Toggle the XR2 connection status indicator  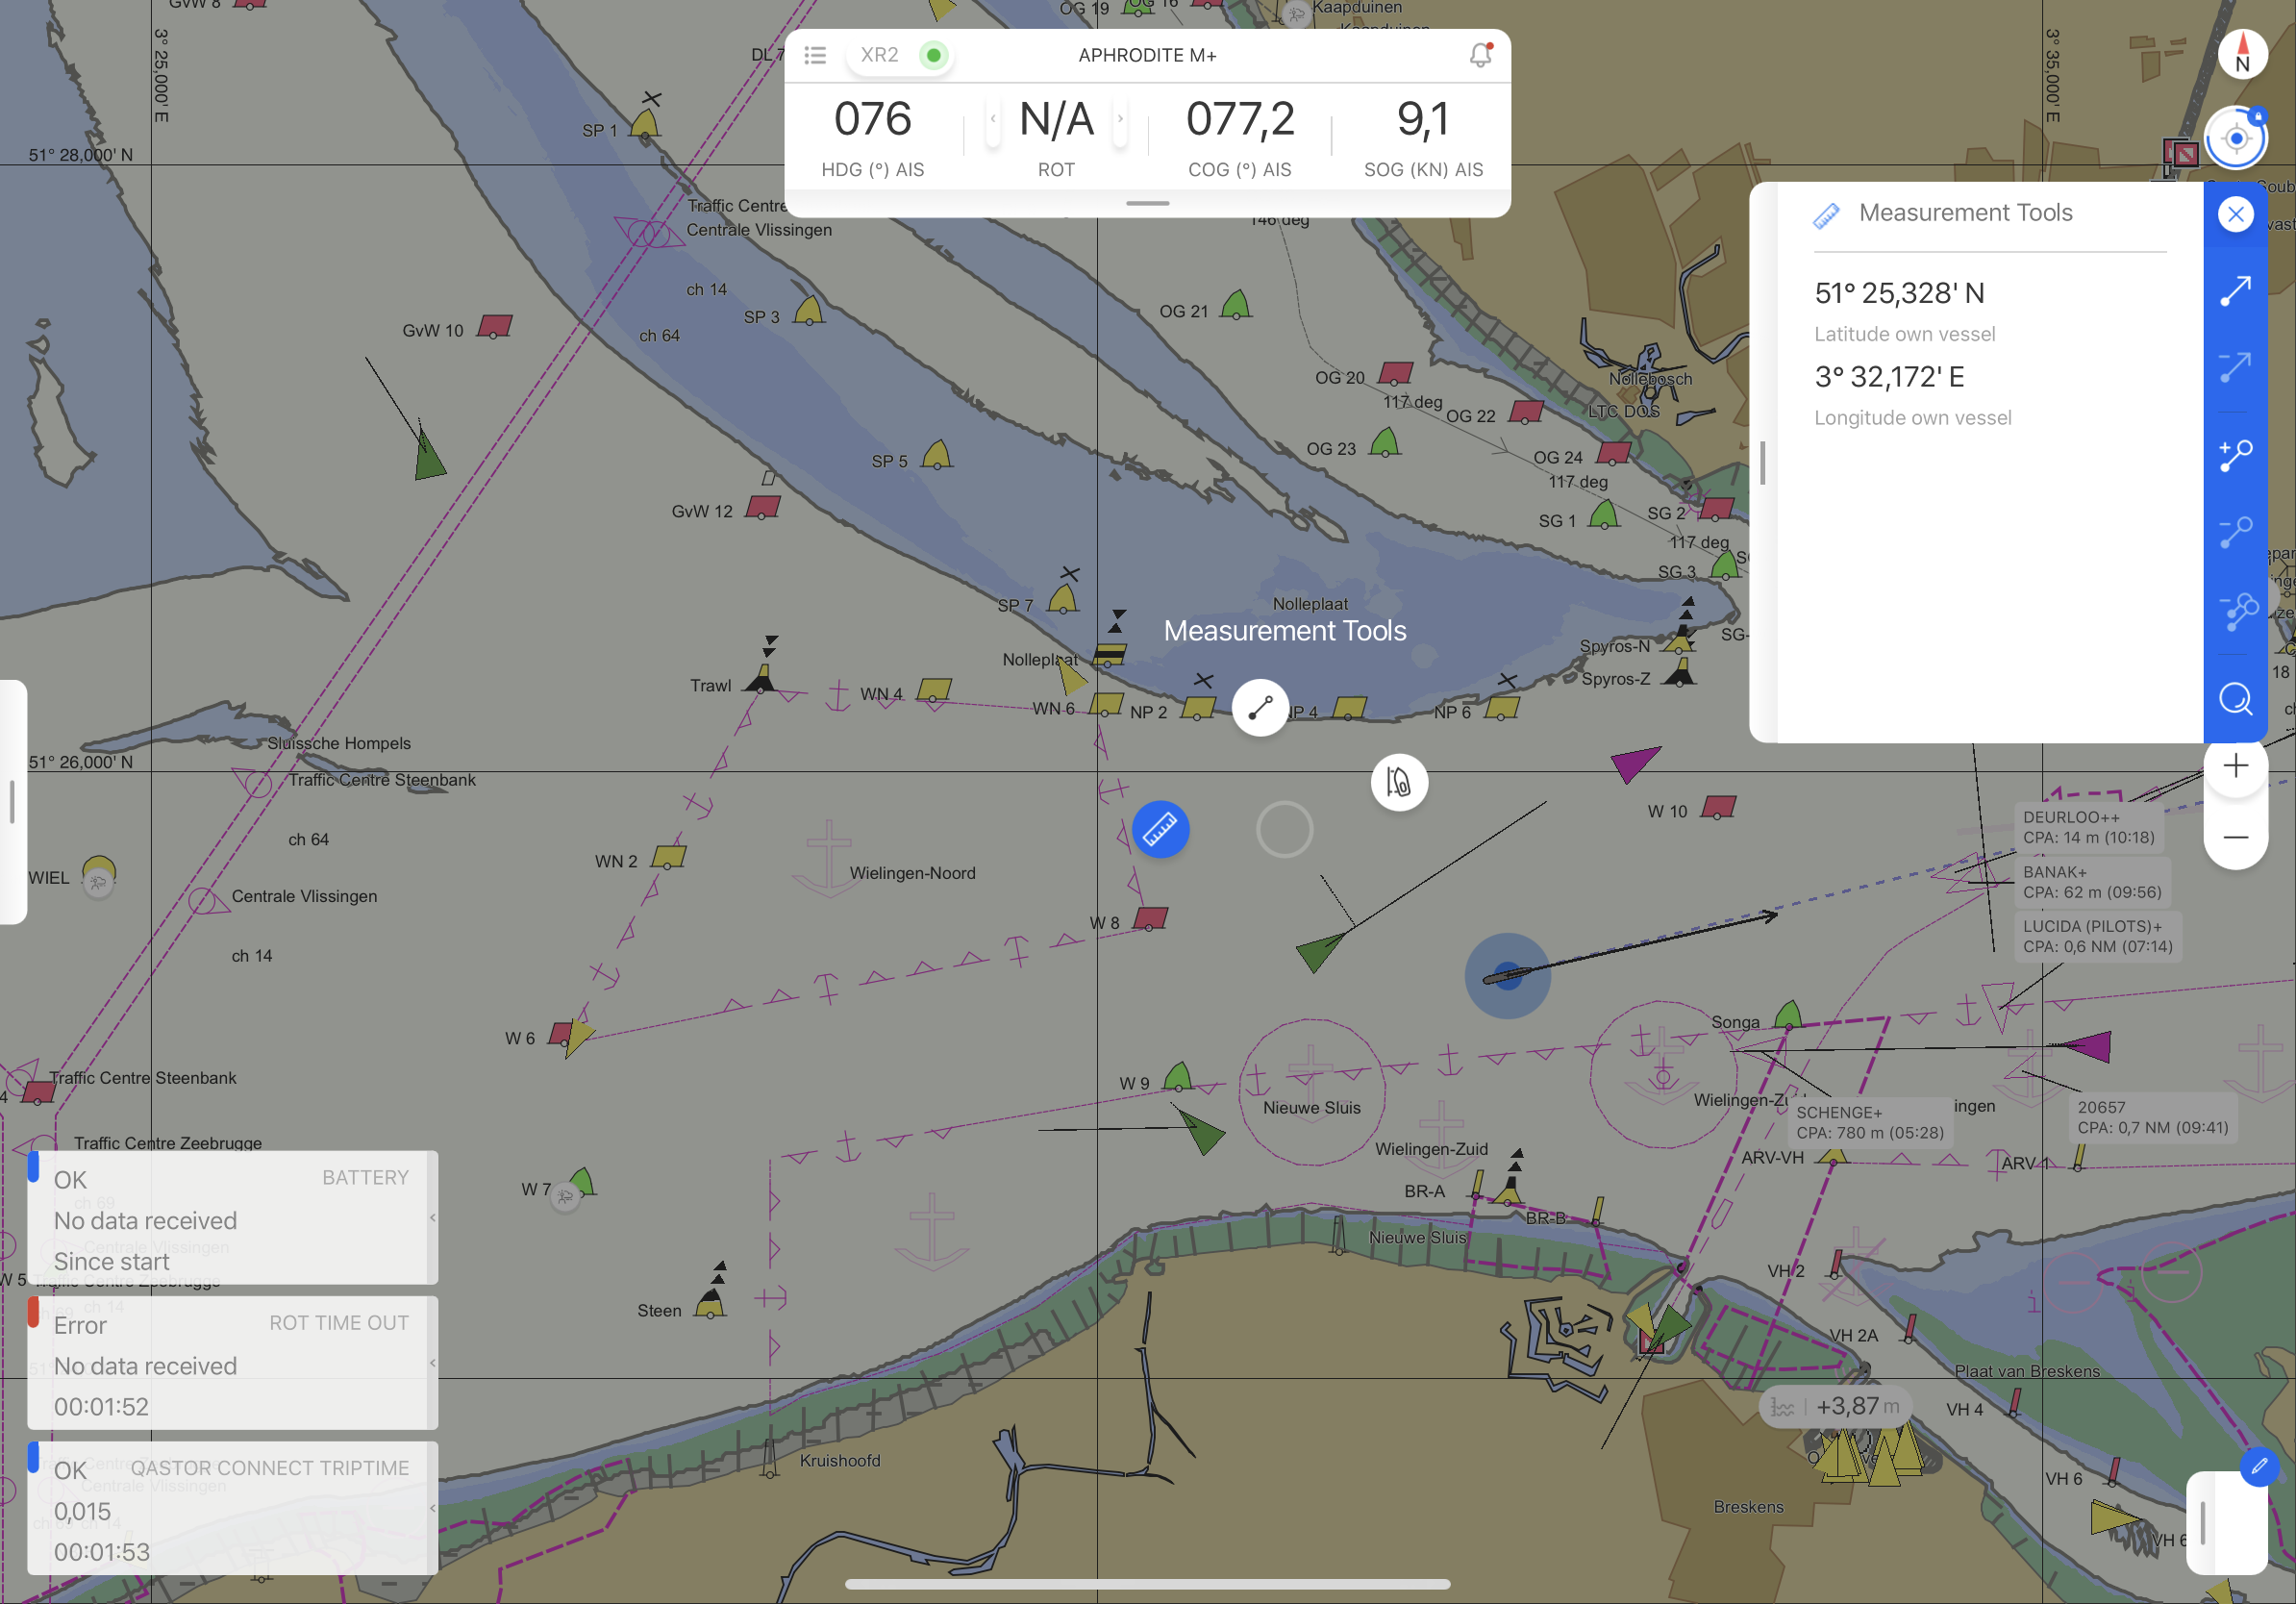[x=932, y=55]
